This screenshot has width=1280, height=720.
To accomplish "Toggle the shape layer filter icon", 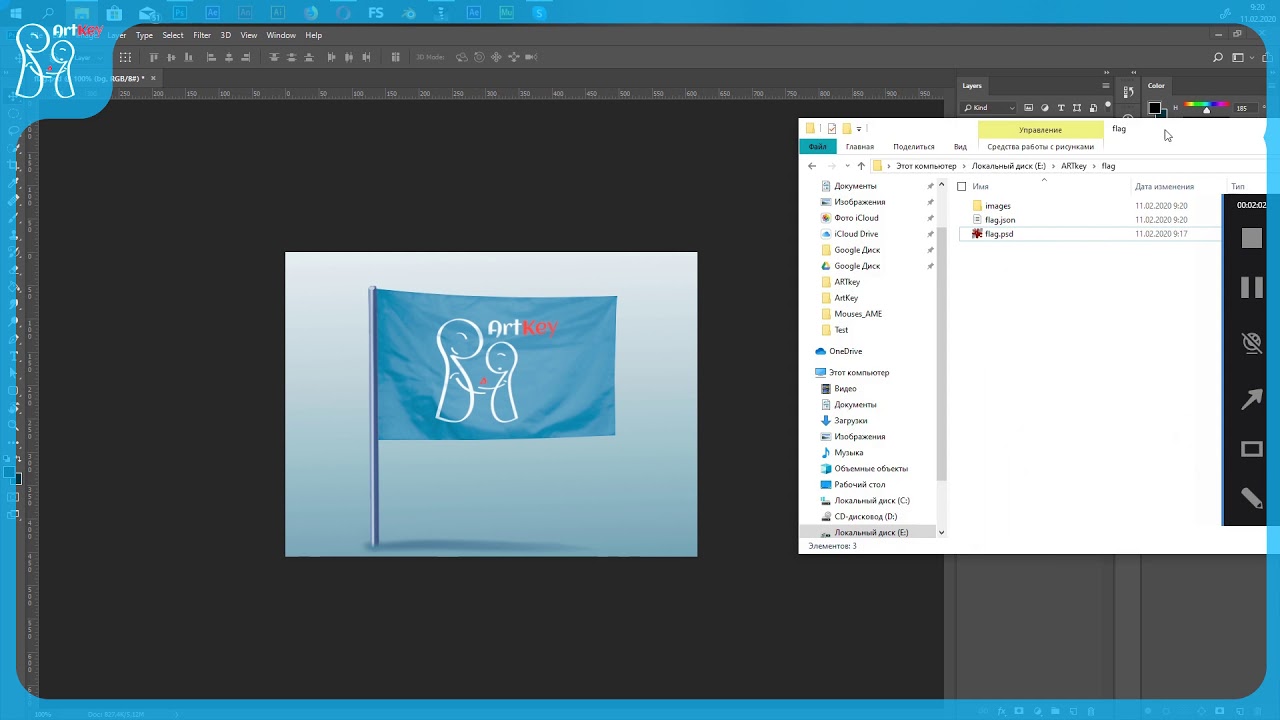I will [1077, 108].
